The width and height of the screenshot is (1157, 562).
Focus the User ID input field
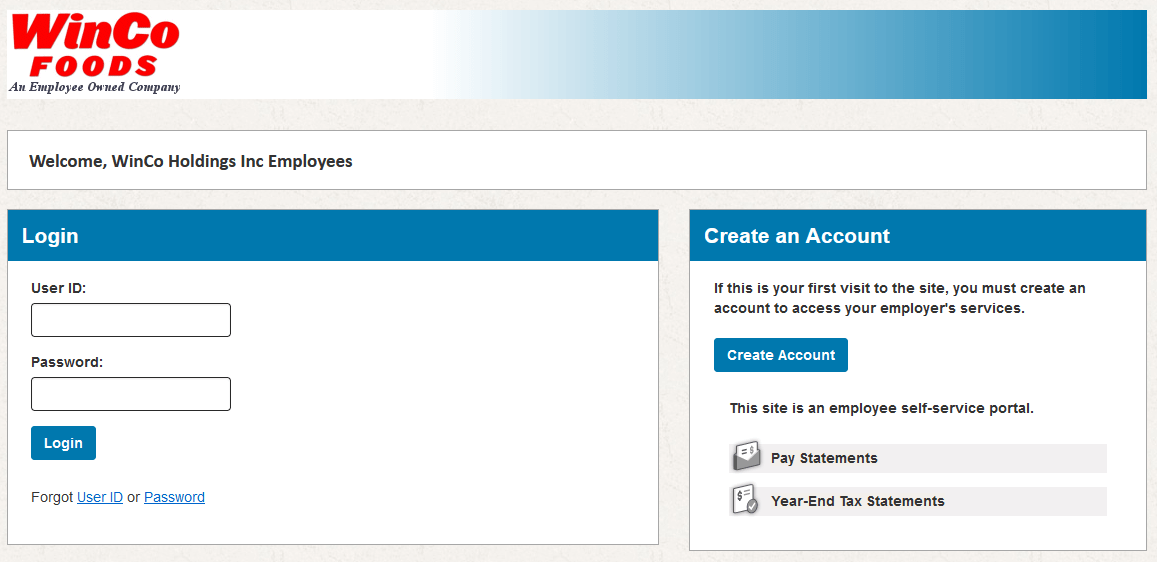click(x=131, y=320)
